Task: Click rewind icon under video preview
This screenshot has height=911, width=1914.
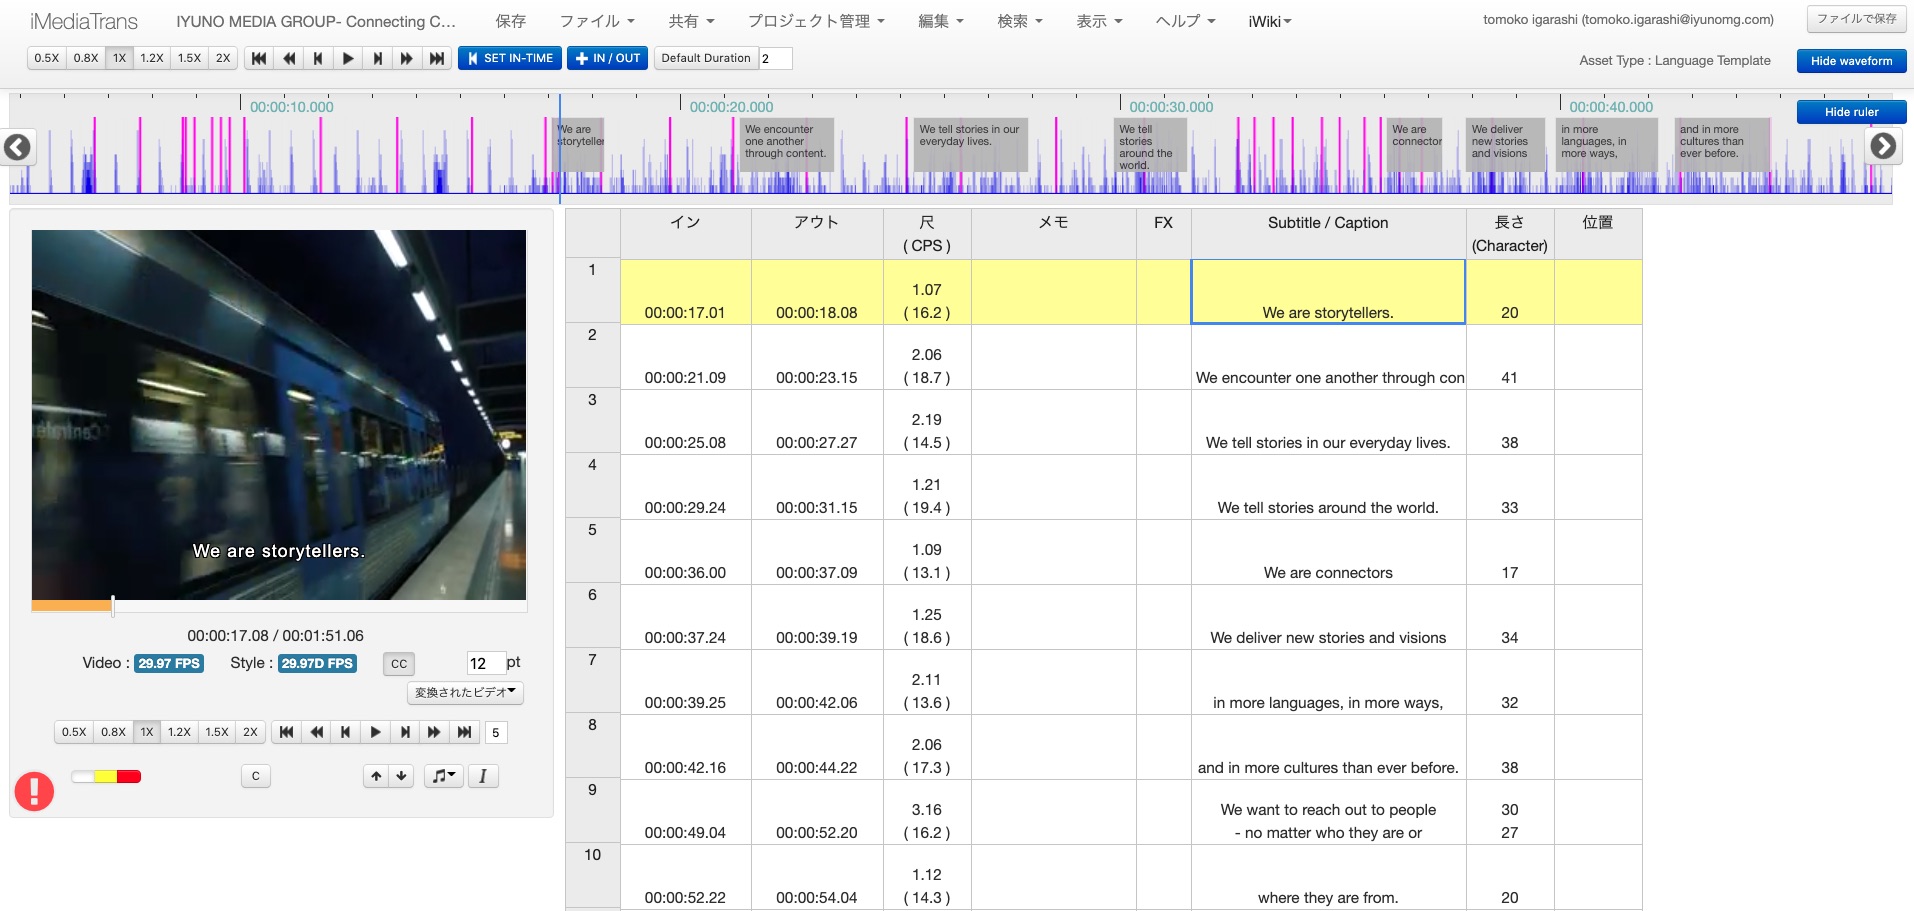Action: pos(316,732)
